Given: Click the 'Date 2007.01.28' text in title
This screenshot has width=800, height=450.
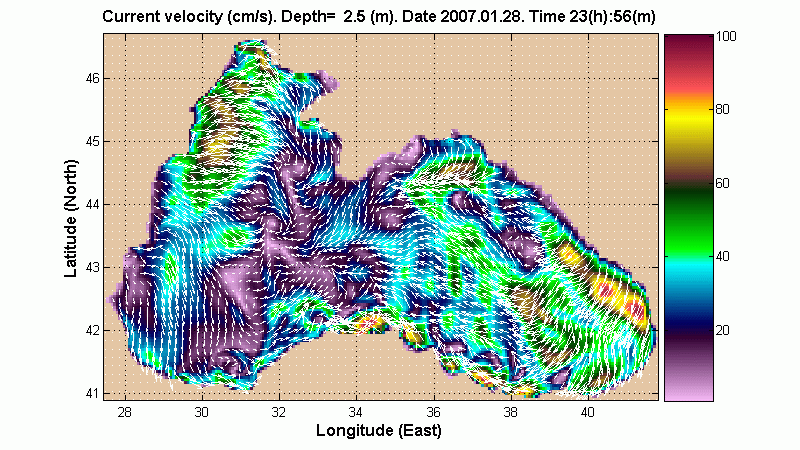Looking at the screenshot, I should tap(462, 17).
